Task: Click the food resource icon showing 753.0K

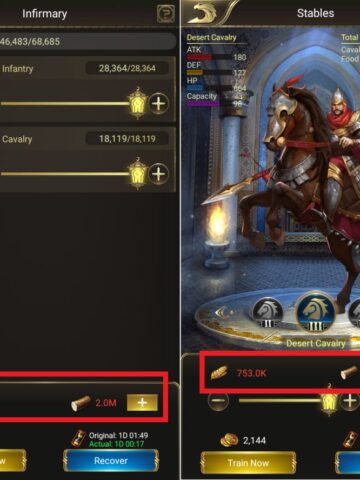Action: click(219, 373)
